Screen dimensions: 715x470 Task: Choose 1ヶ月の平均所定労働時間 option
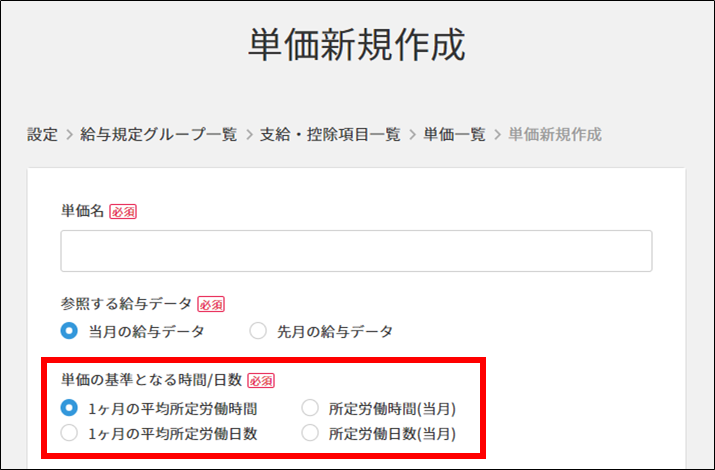tap(69, 408)
